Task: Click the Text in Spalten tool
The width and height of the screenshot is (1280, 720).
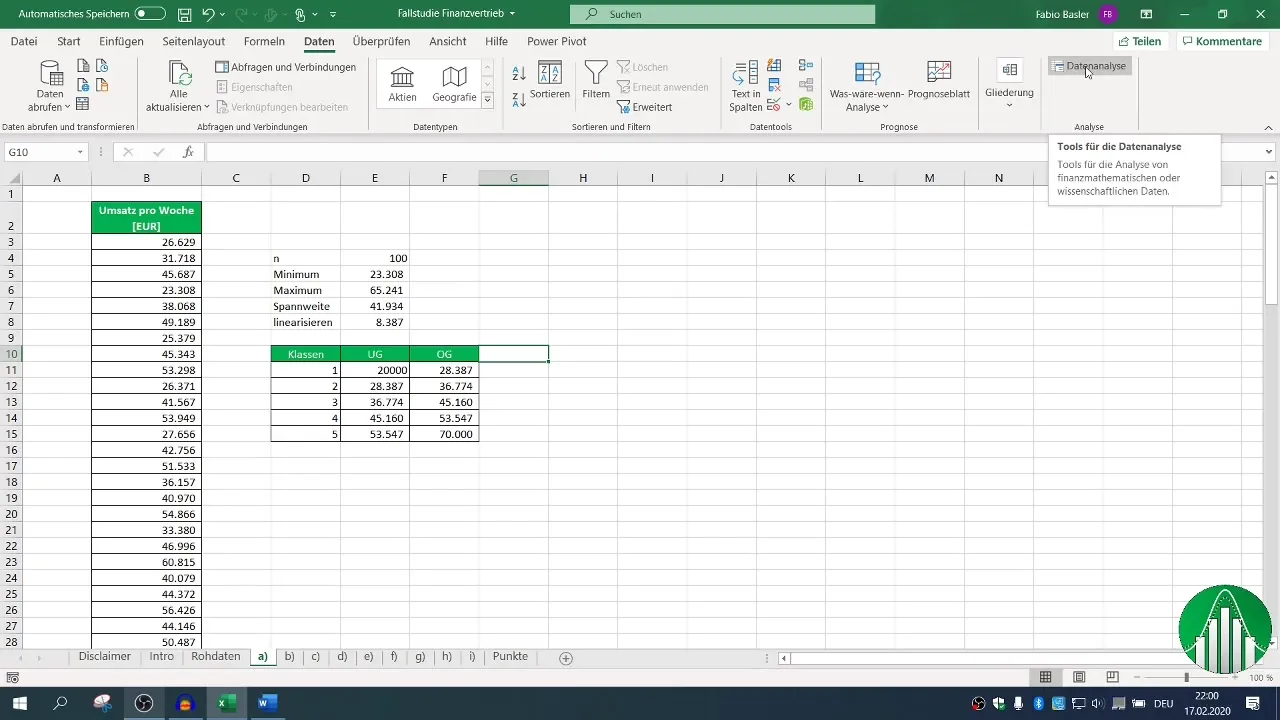Action: 746,86
